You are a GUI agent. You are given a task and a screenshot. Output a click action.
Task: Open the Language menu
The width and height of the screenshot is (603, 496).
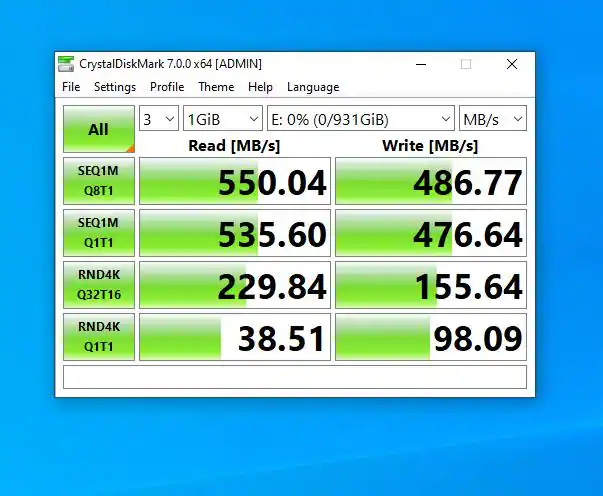point(313,87)
